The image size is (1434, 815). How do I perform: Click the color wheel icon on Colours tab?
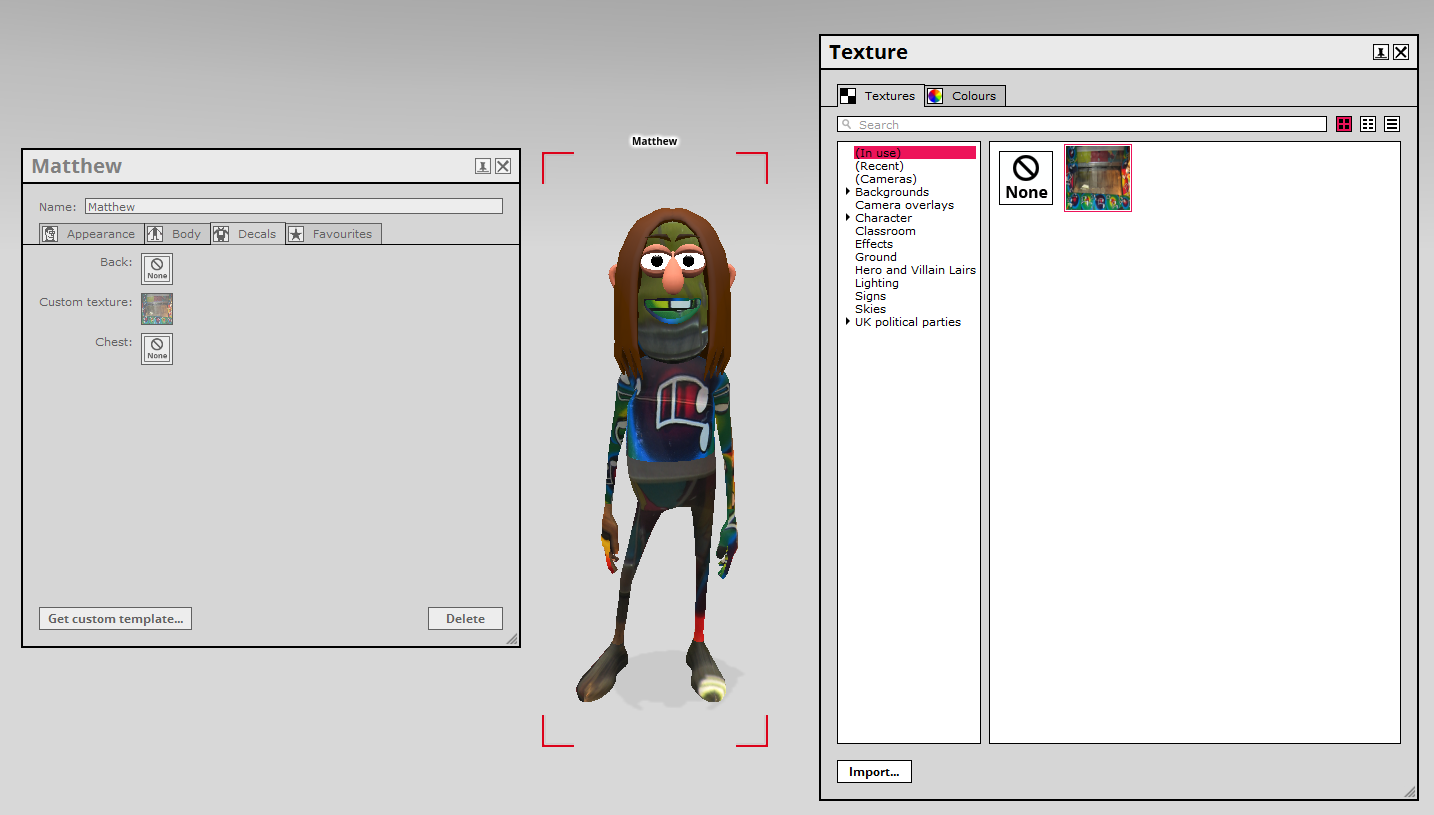(935, 95)
